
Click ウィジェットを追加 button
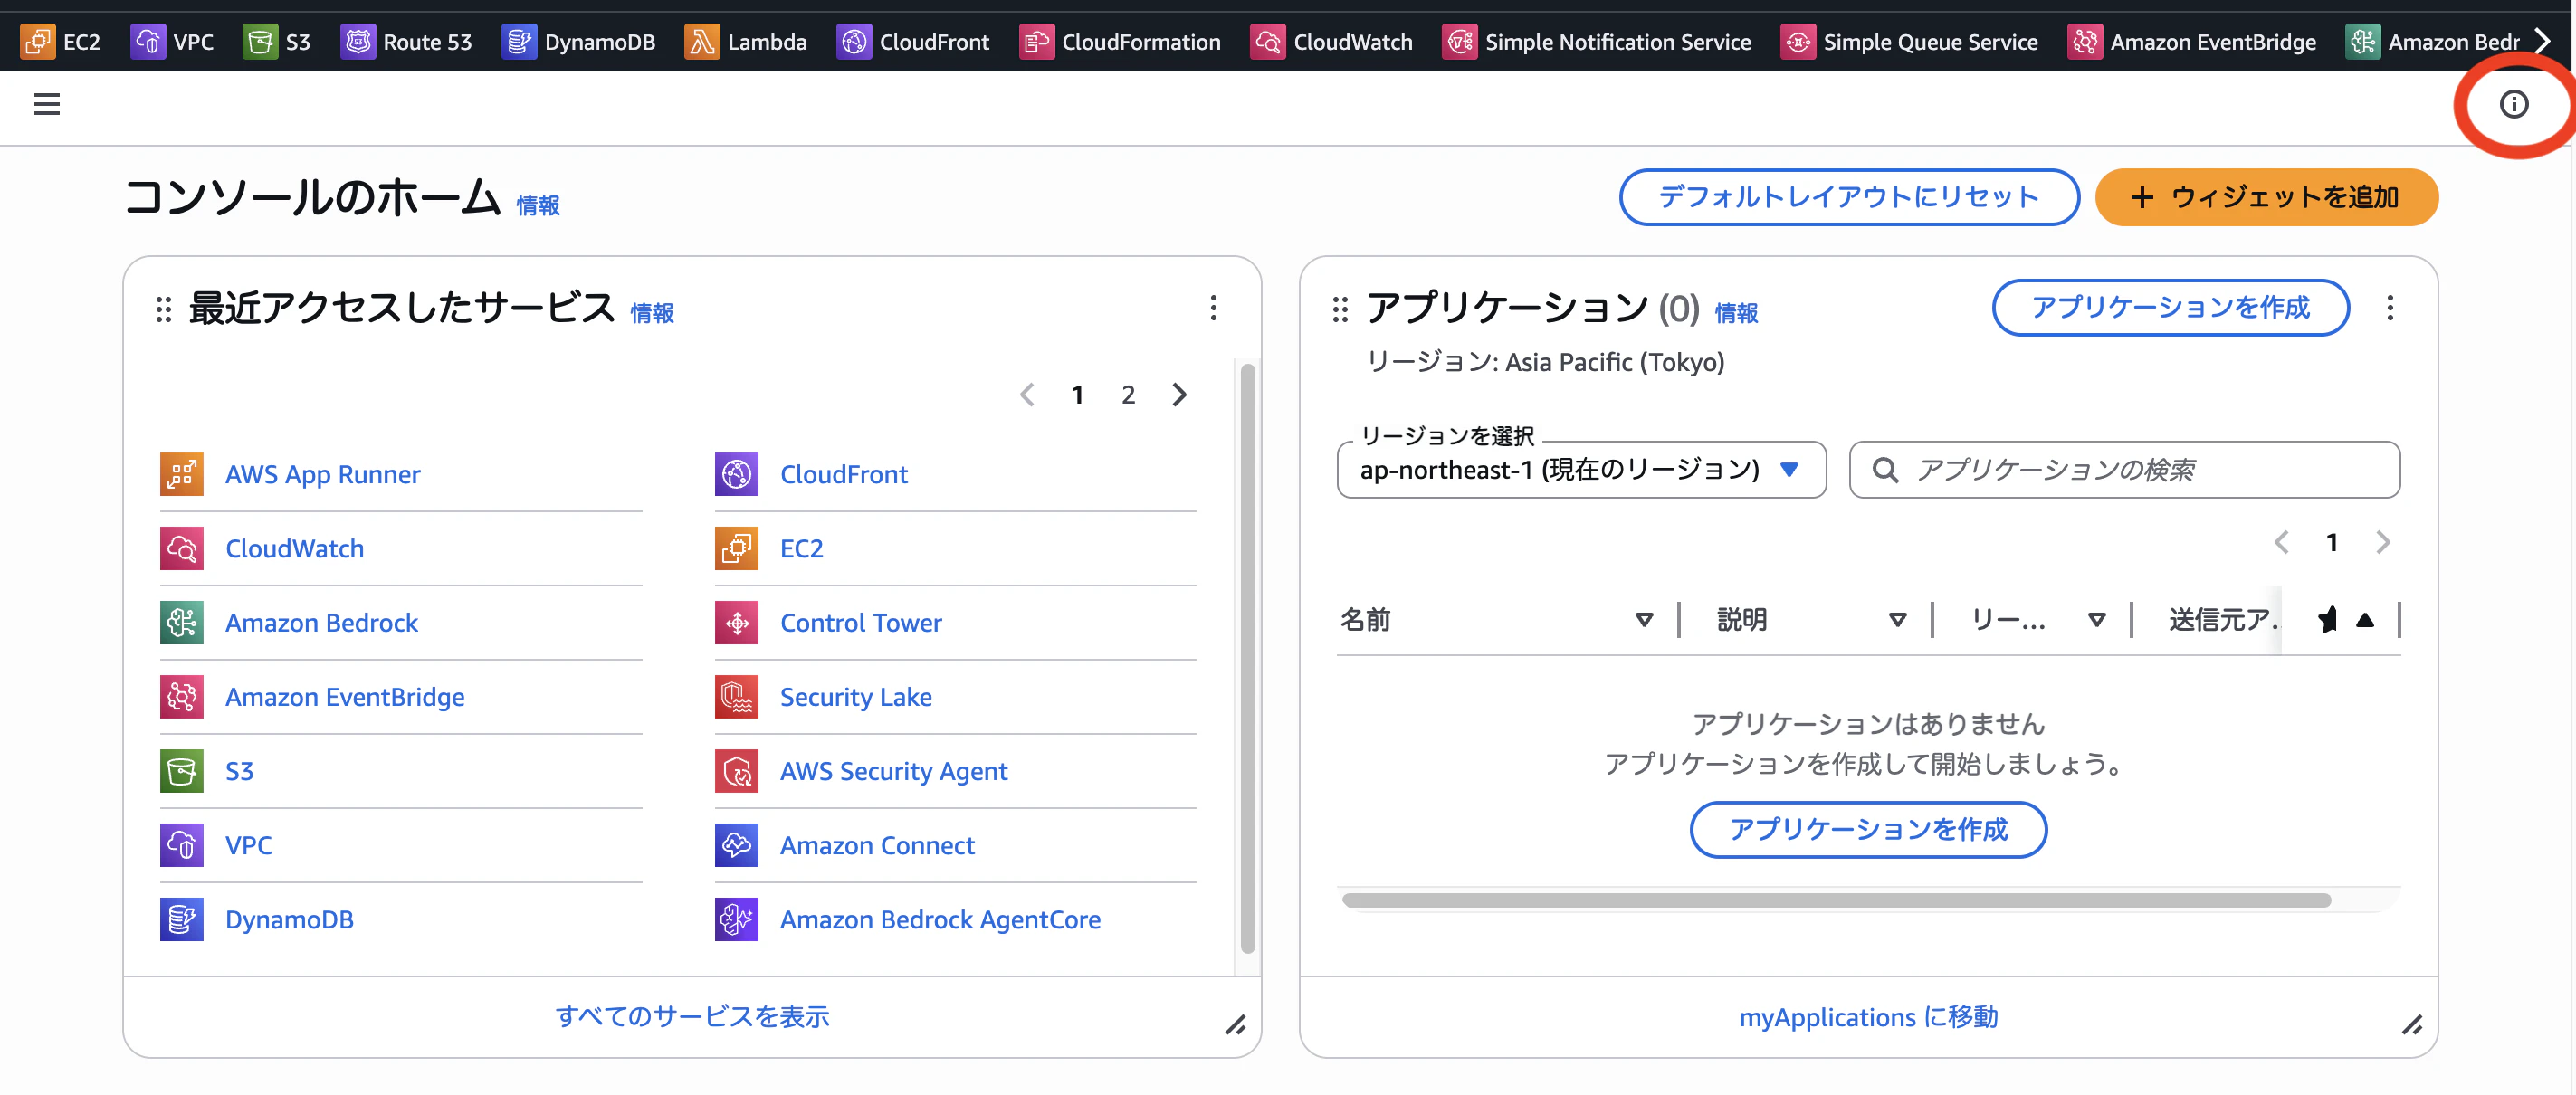[2266, 197]
